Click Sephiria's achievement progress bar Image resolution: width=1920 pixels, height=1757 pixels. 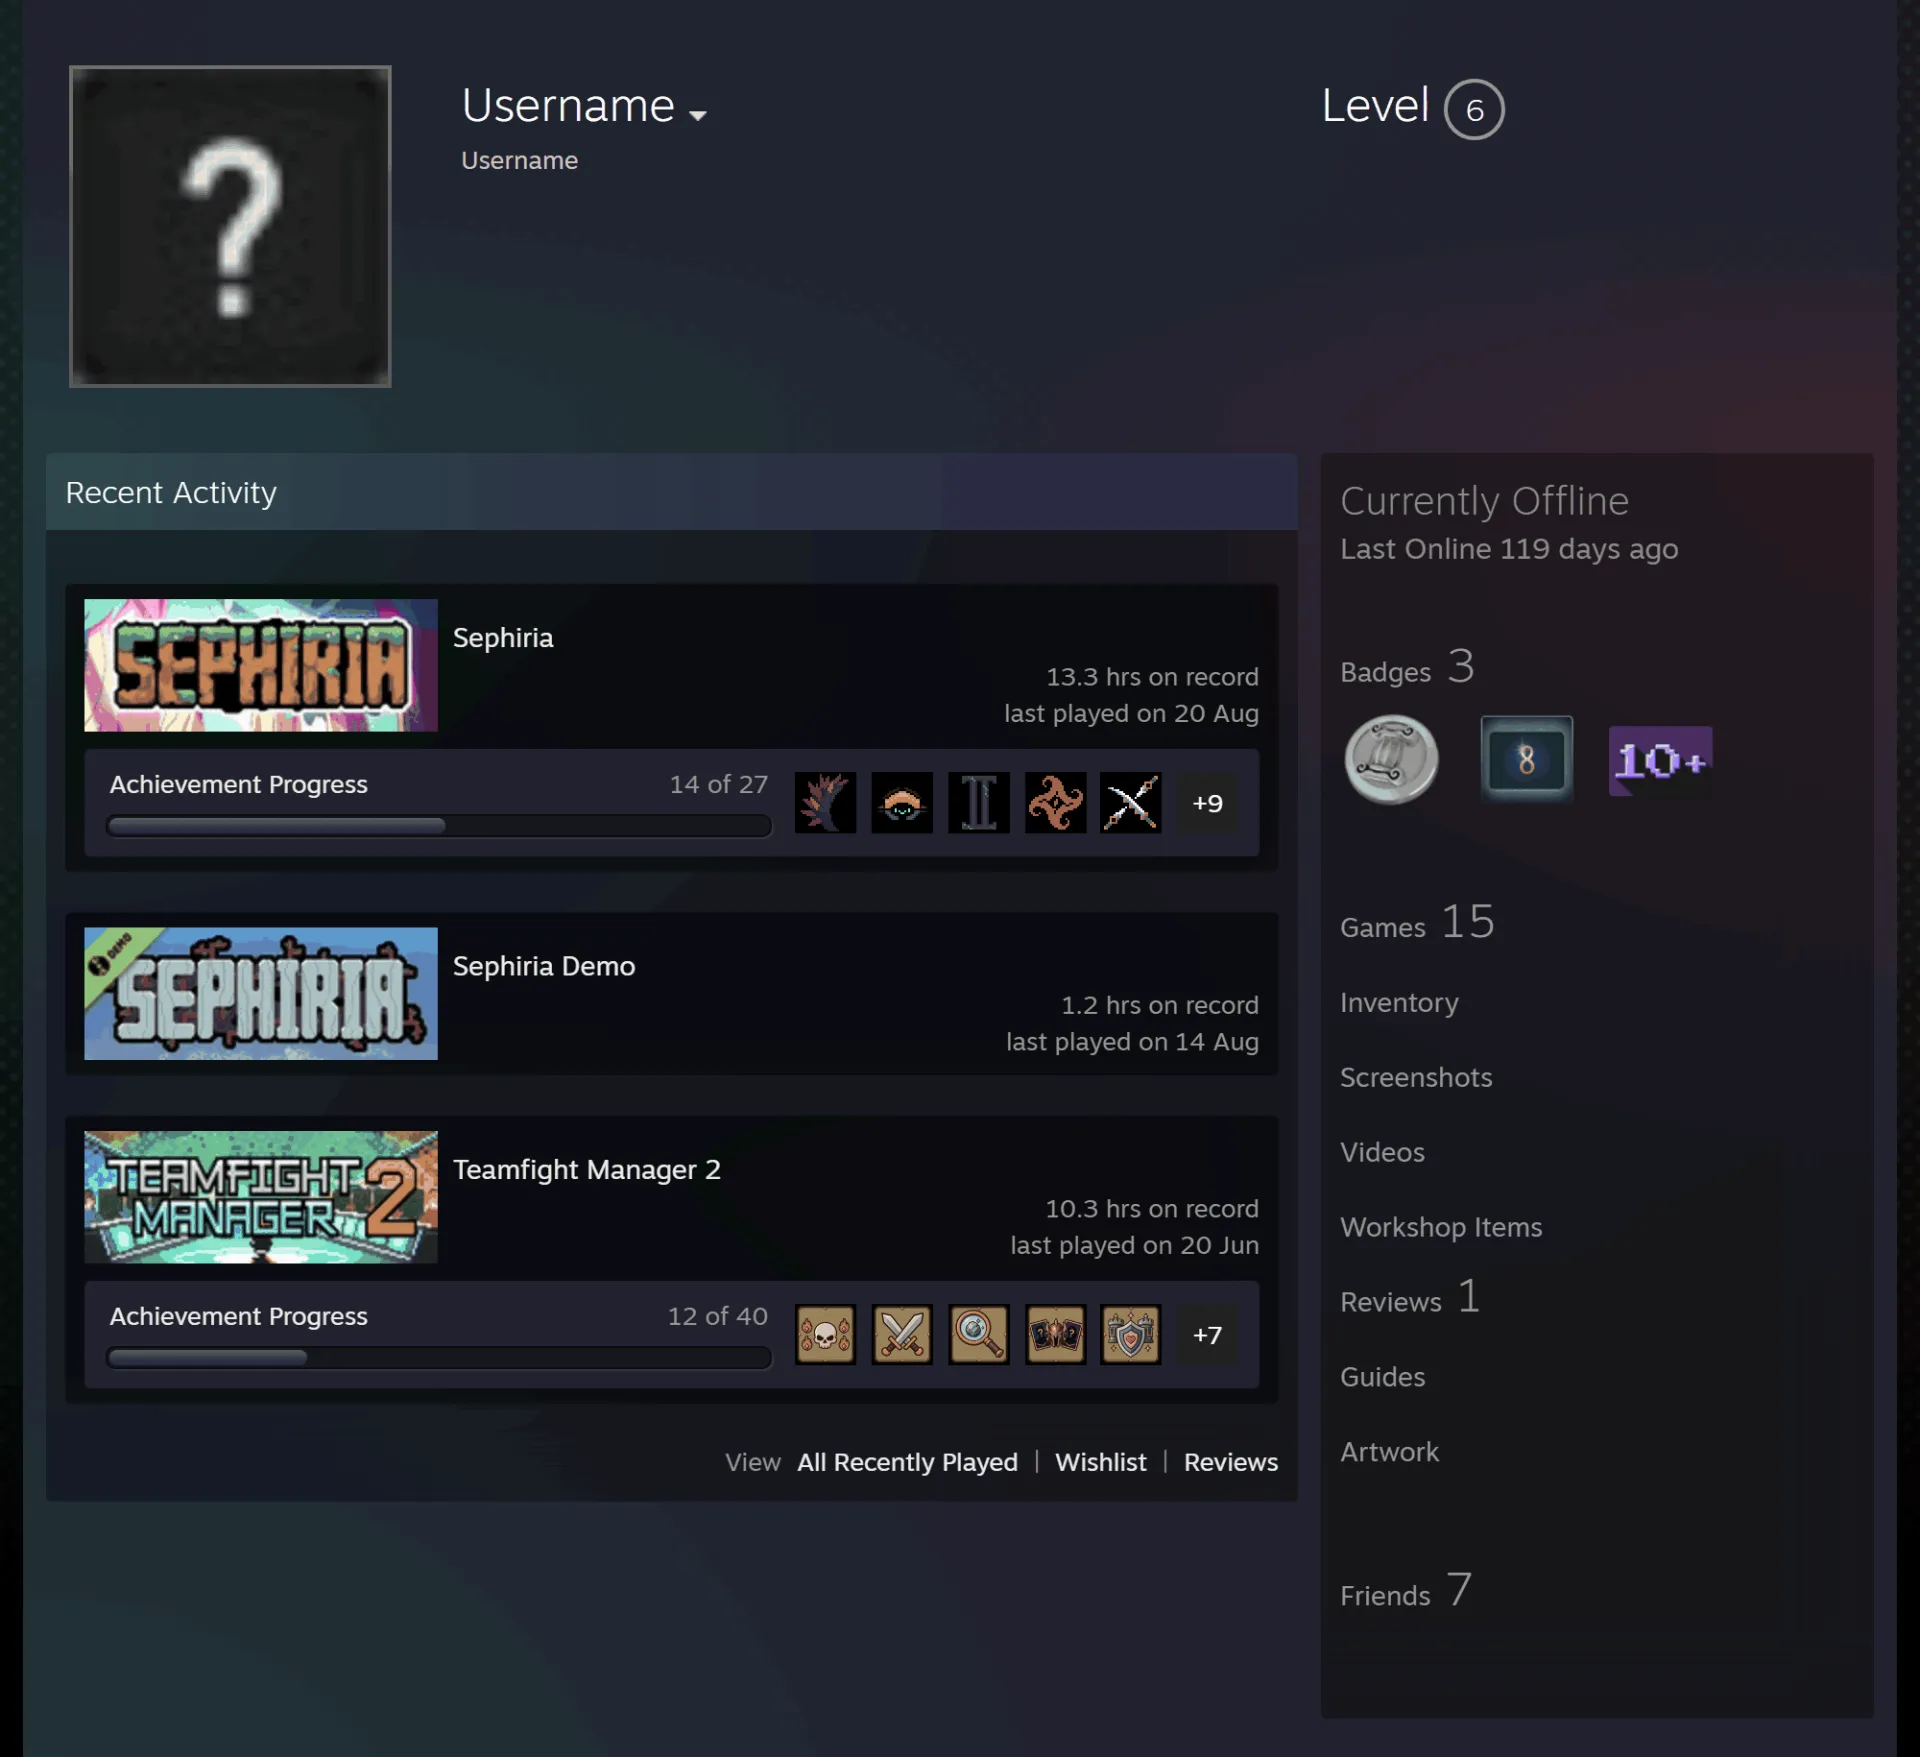[439, 826]
